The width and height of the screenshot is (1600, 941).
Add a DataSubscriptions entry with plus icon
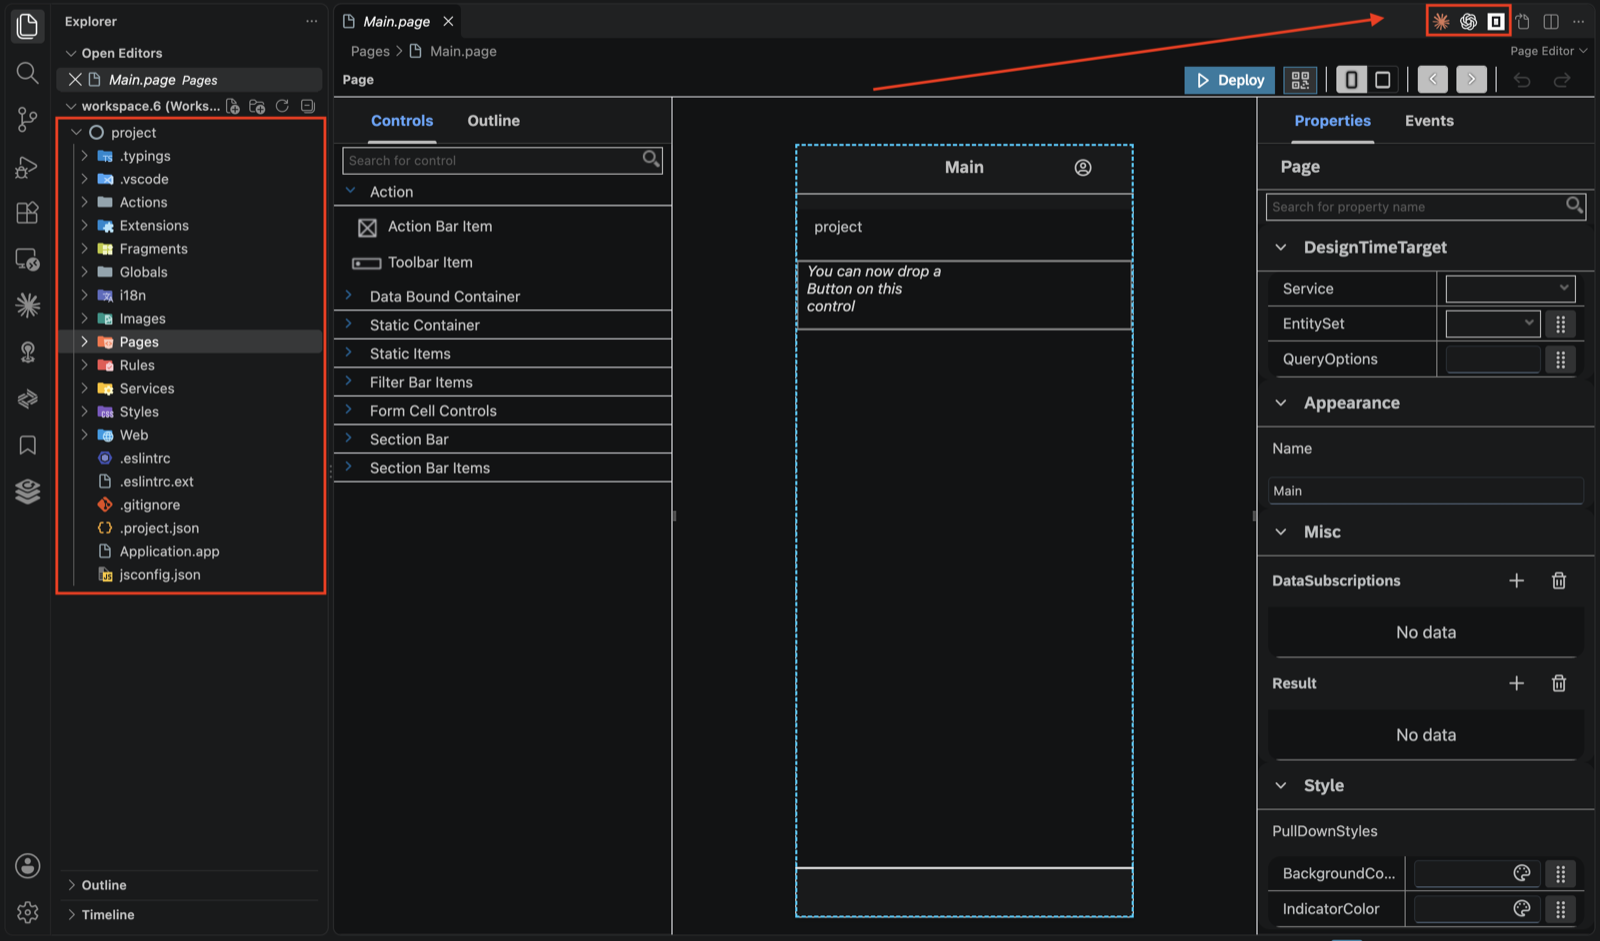1516,581
